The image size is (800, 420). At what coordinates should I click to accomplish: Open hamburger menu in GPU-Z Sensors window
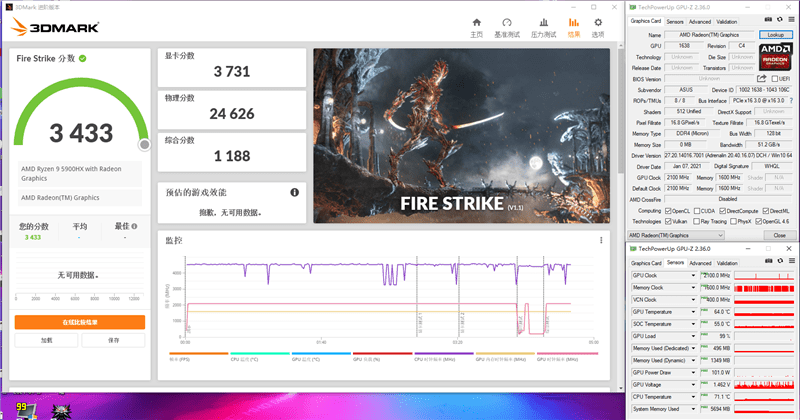792,261
